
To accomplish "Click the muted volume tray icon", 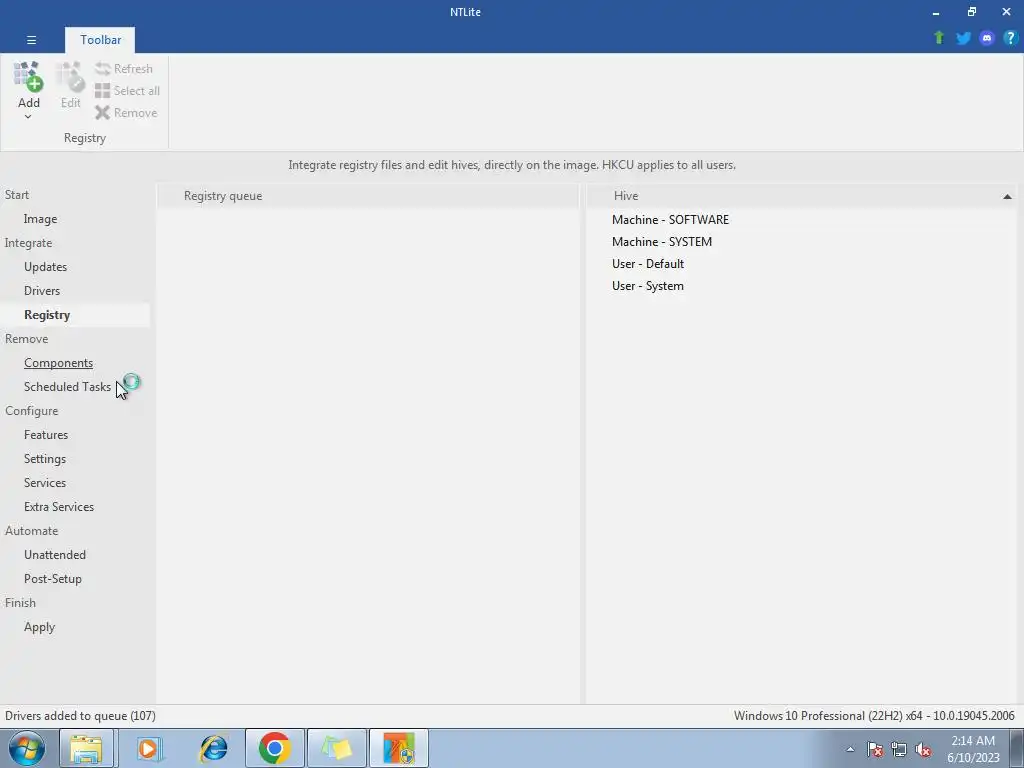I will point(923,749).
